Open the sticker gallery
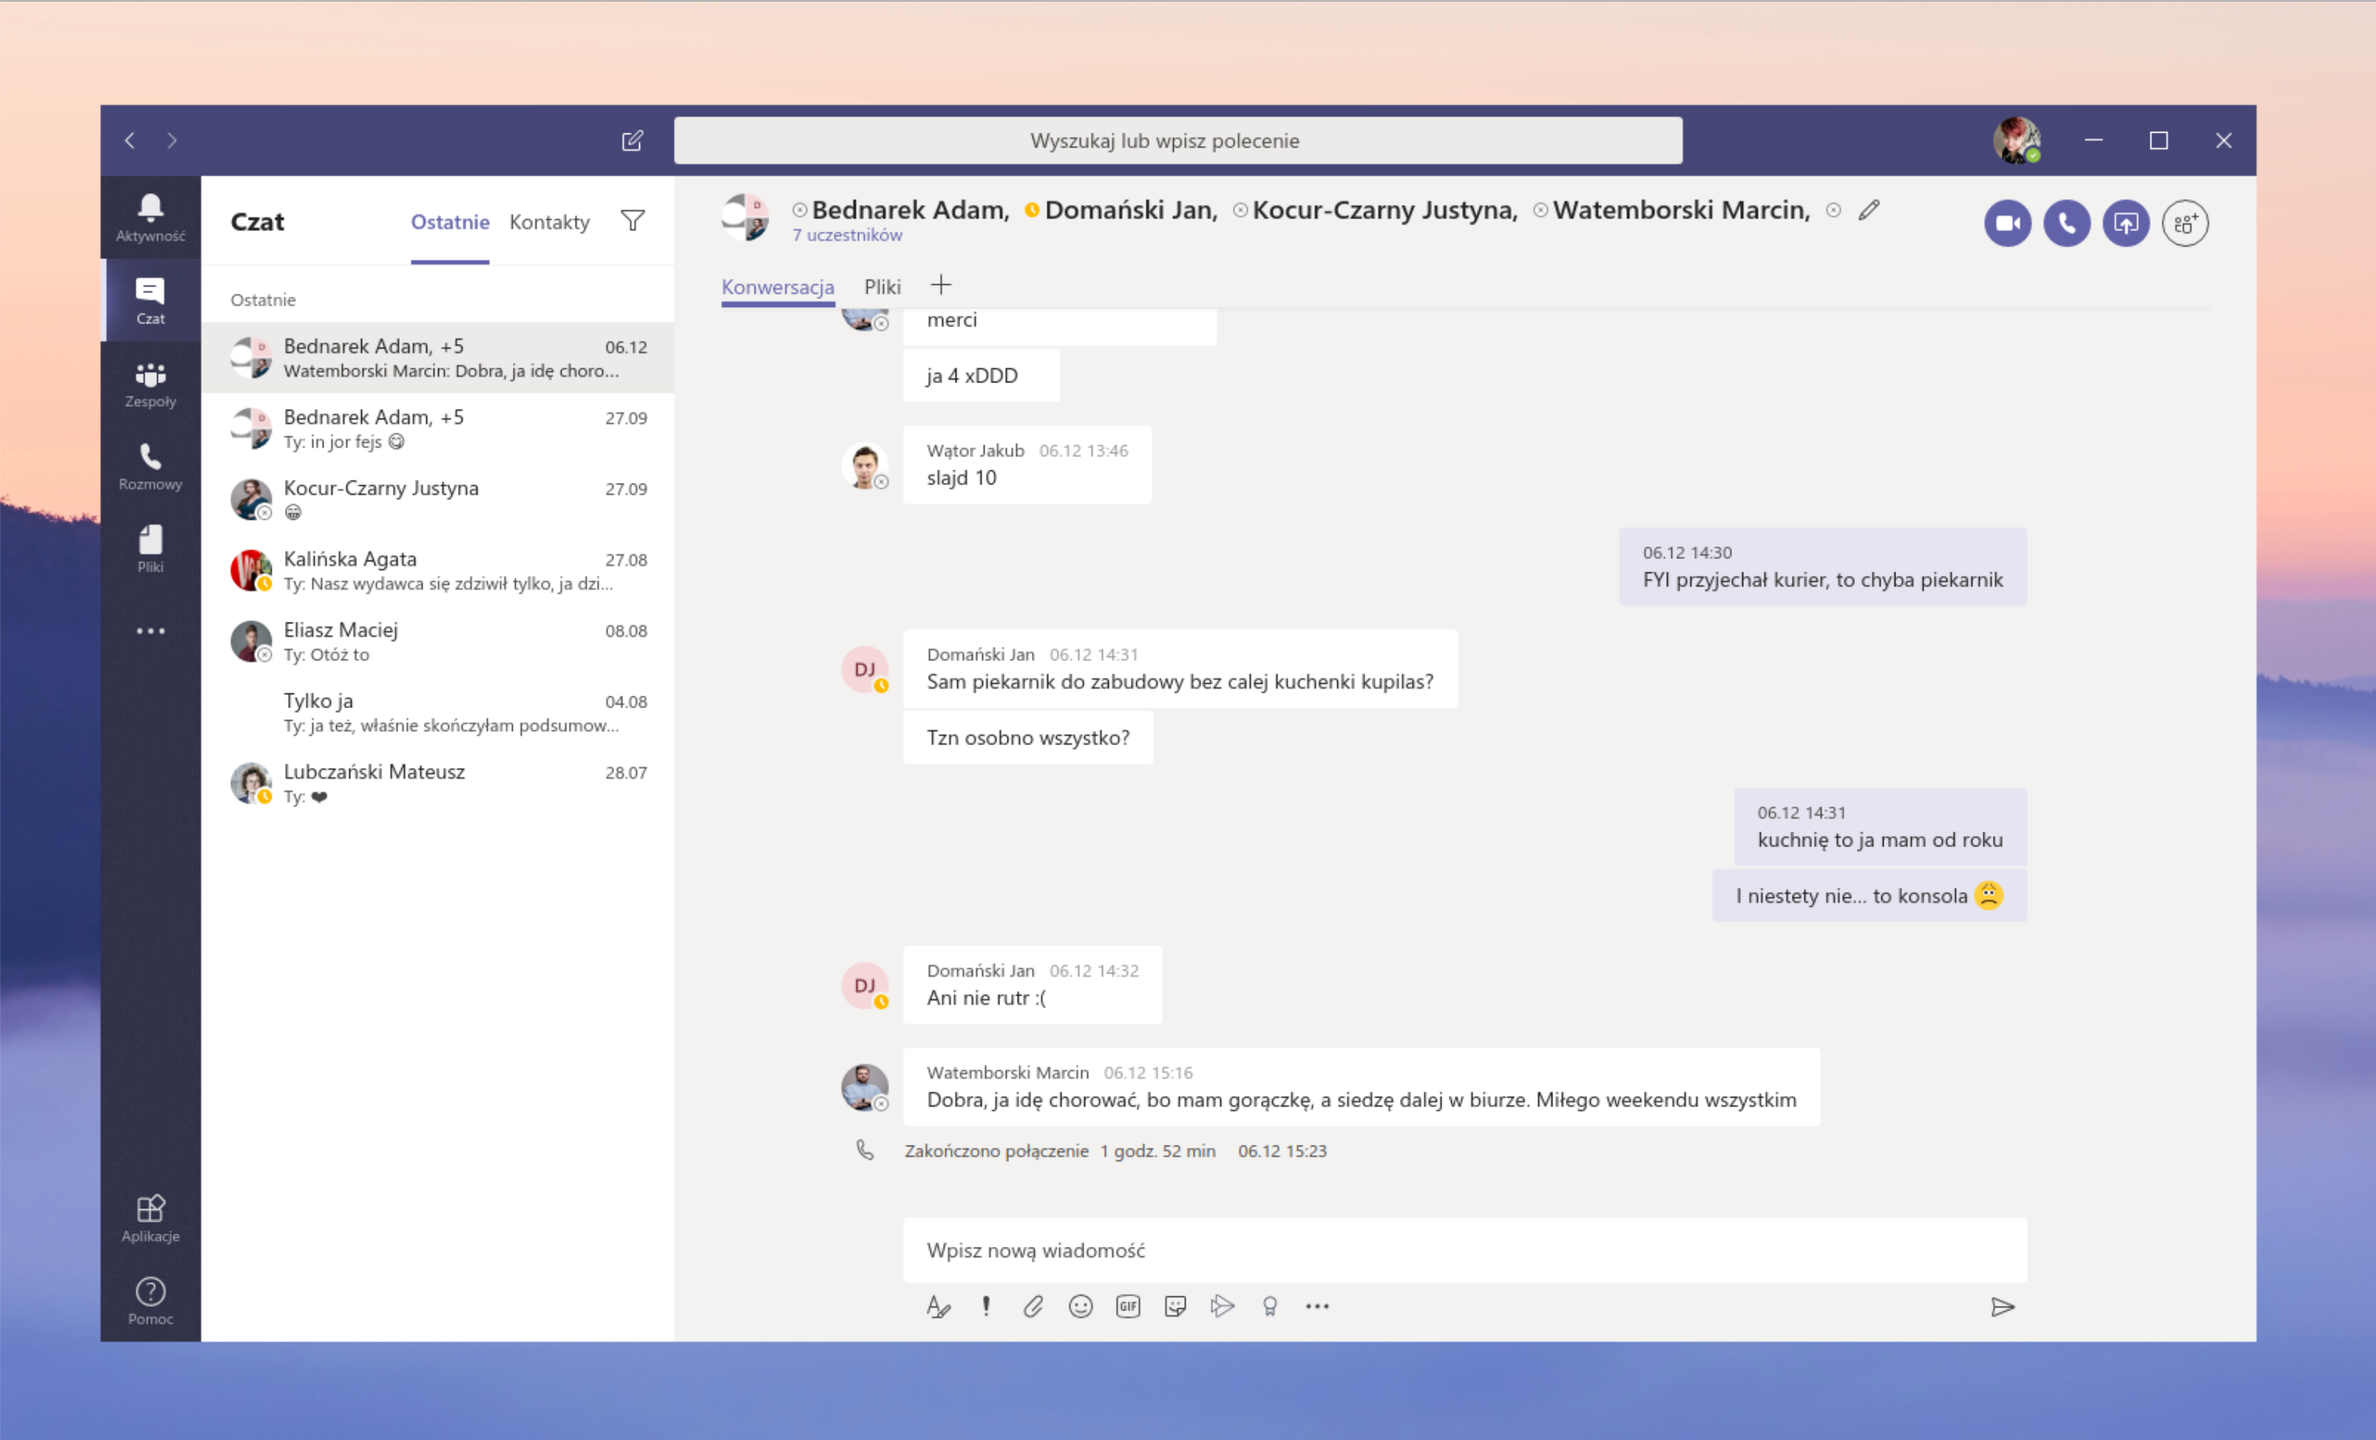The image size is (2376, 1440). coord(1175,1306)
